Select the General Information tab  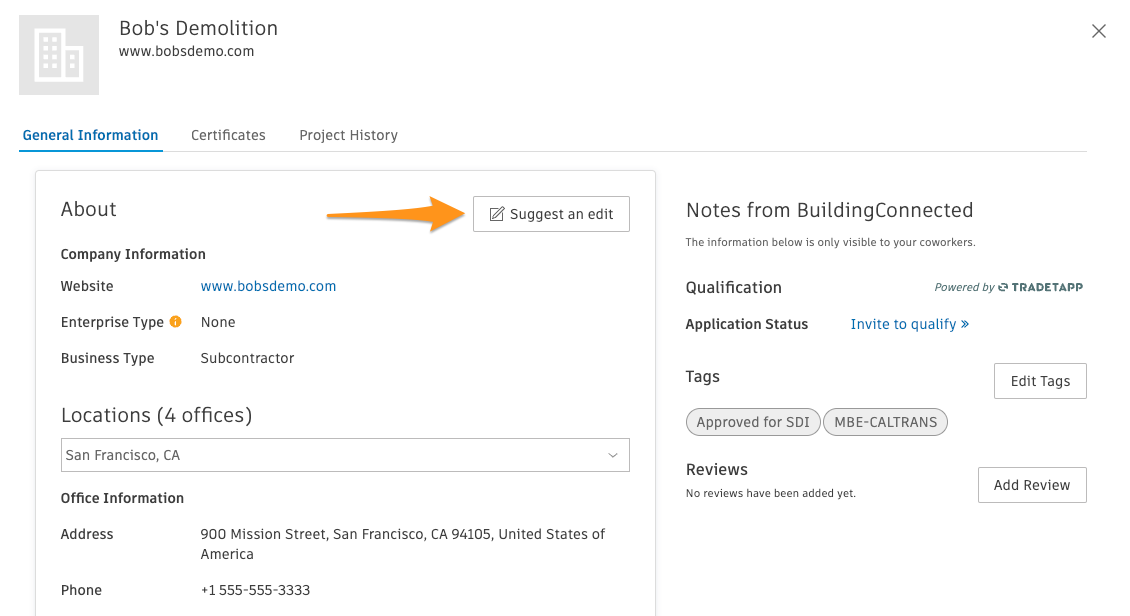click(x=91, y=135)
